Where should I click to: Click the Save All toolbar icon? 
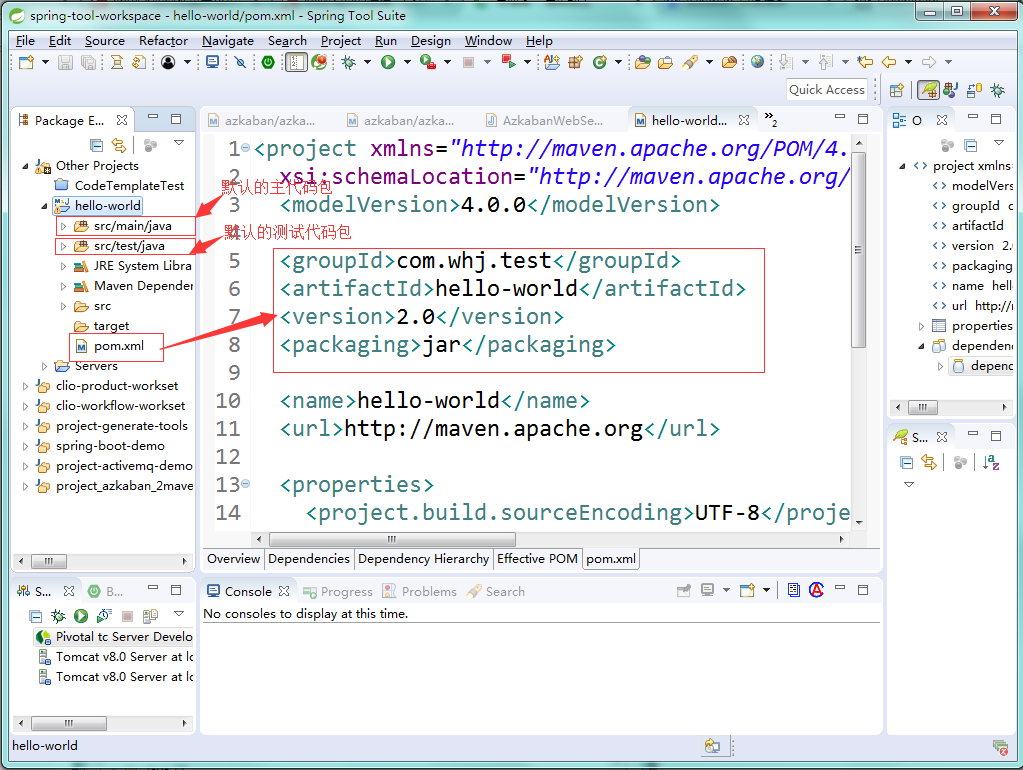(x=87, y=62)
